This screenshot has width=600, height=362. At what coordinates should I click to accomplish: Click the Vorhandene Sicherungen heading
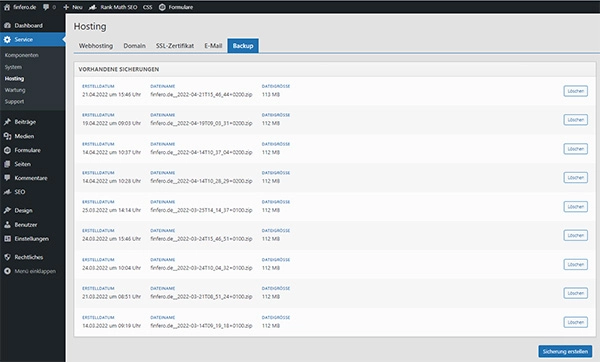click(x=119, y=69)
